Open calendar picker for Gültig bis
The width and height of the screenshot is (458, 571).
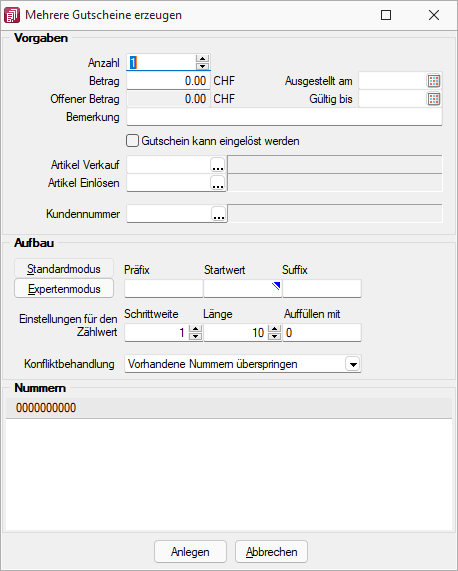[x=434, y=99]
